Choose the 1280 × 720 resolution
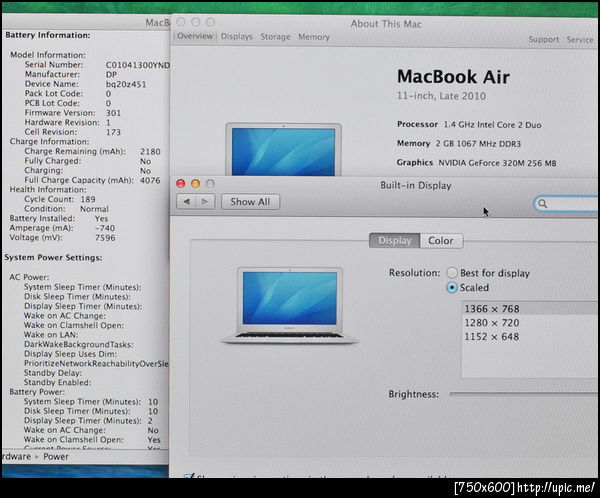 [x=530, y=323]
